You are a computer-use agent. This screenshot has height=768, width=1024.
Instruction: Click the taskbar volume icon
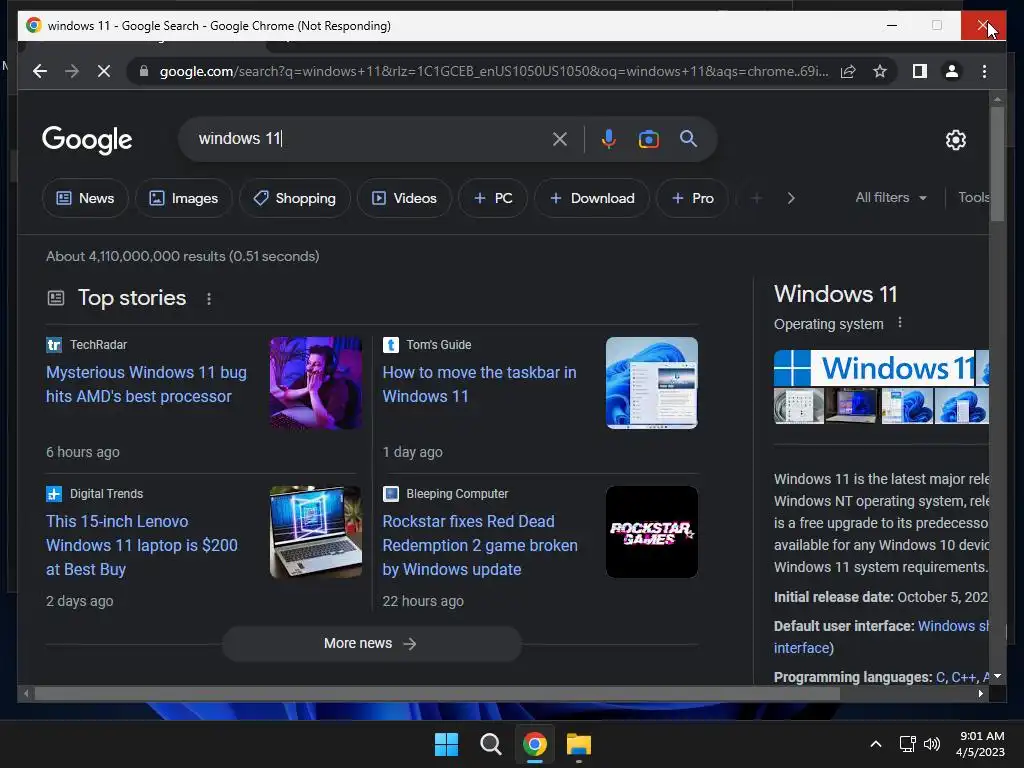click(932, 744)
